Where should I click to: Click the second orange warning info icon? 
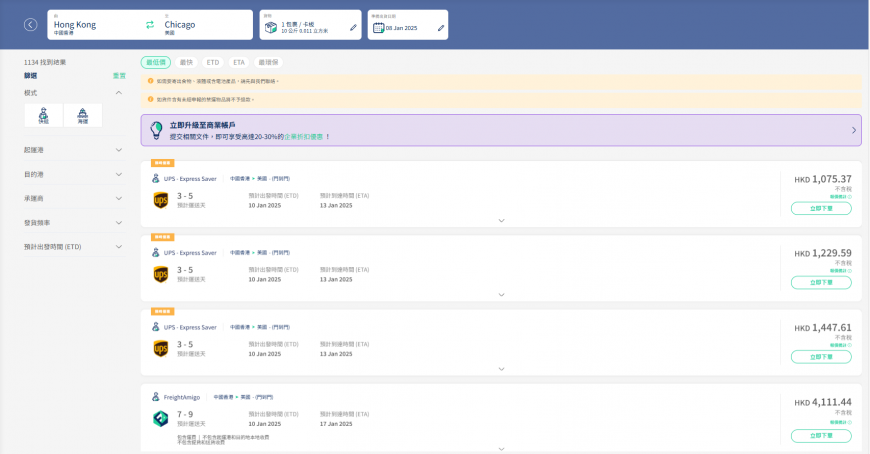tap(150, 99)
